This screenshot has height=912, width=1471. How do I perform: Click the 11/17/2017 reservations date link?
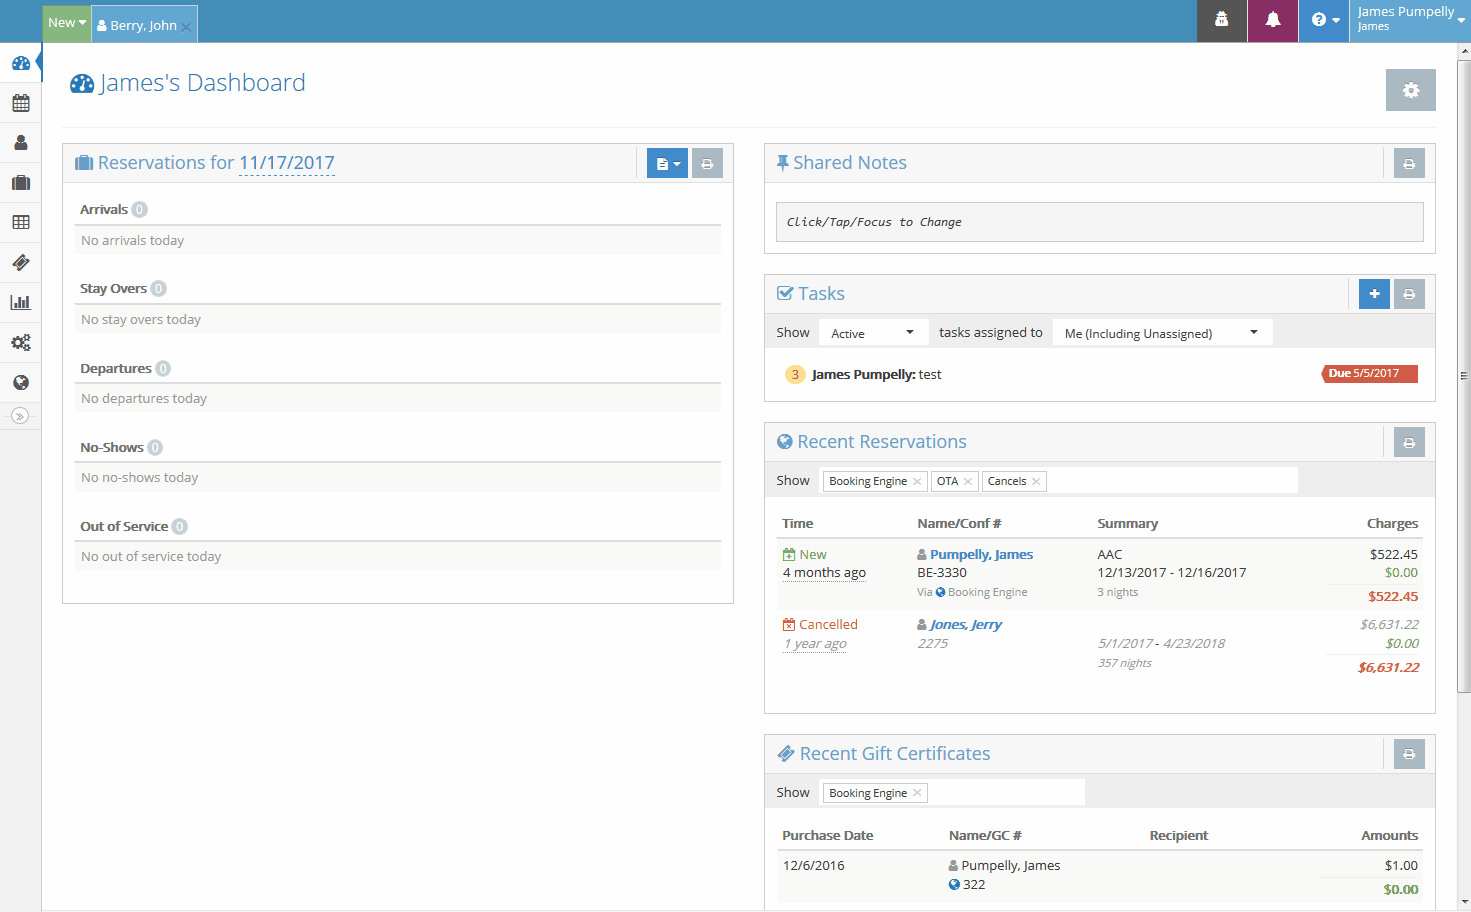tap(286, 163)
